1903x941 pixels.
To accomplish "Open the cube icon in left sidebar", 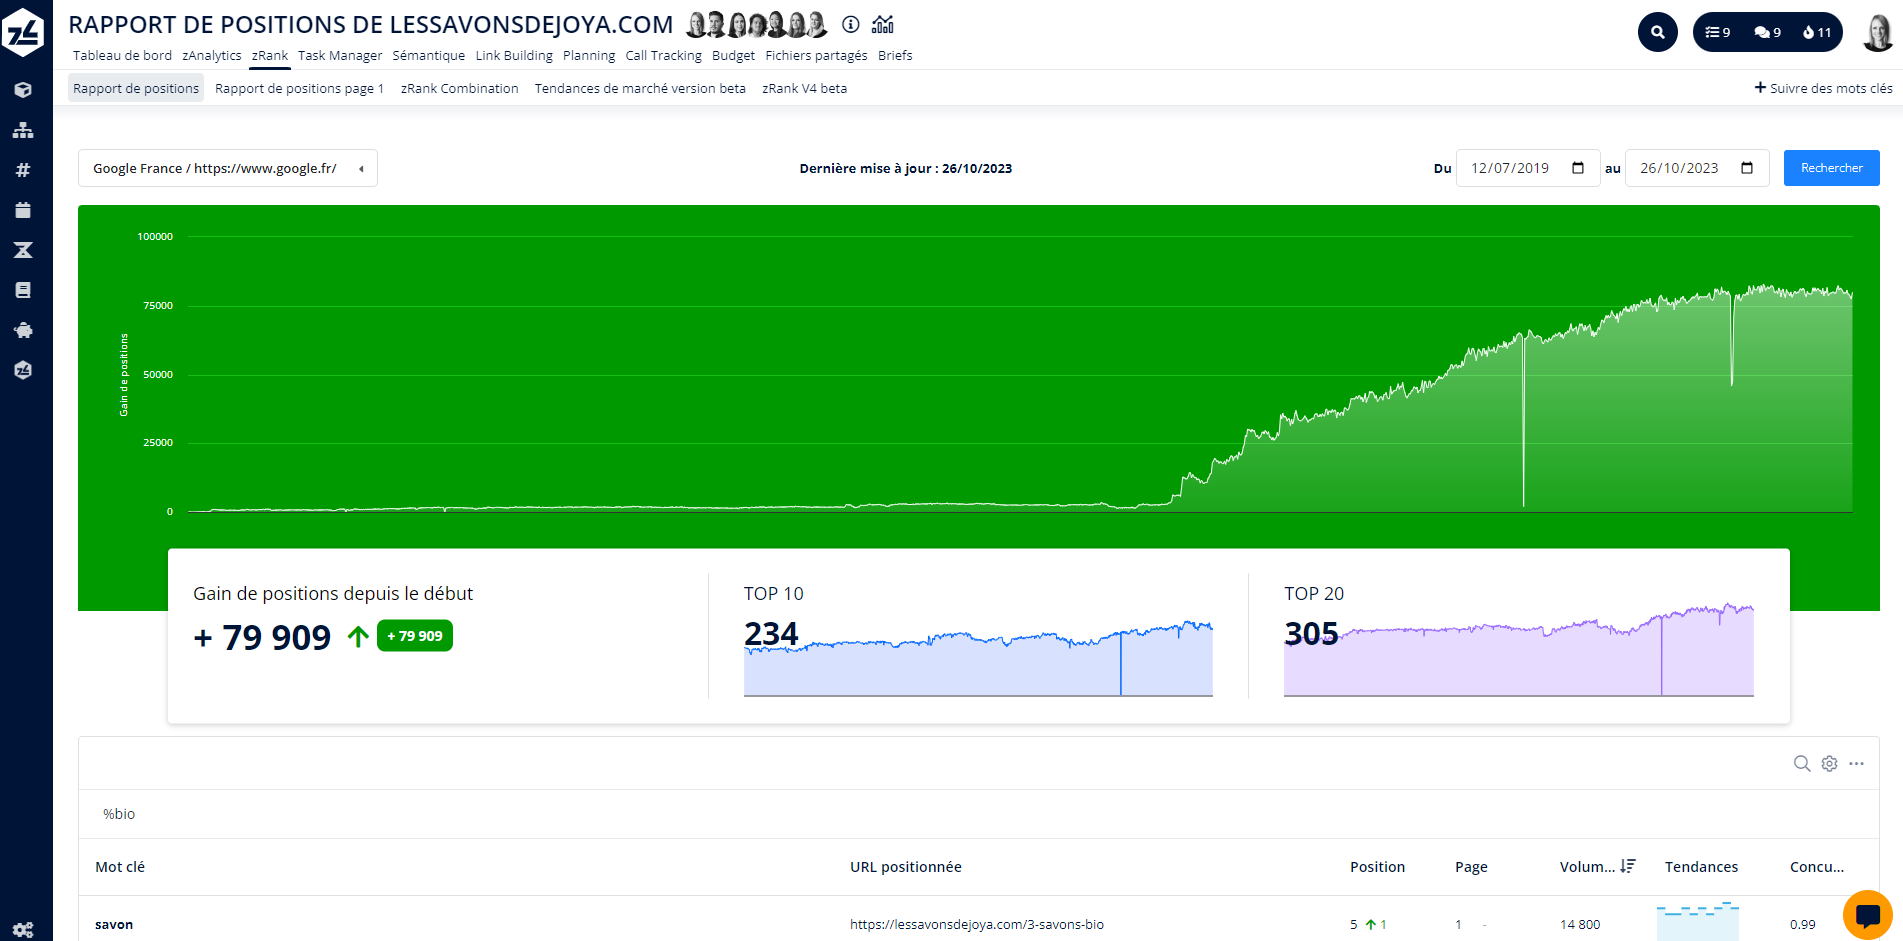I will pyautogui.click(x=23, y=90).
